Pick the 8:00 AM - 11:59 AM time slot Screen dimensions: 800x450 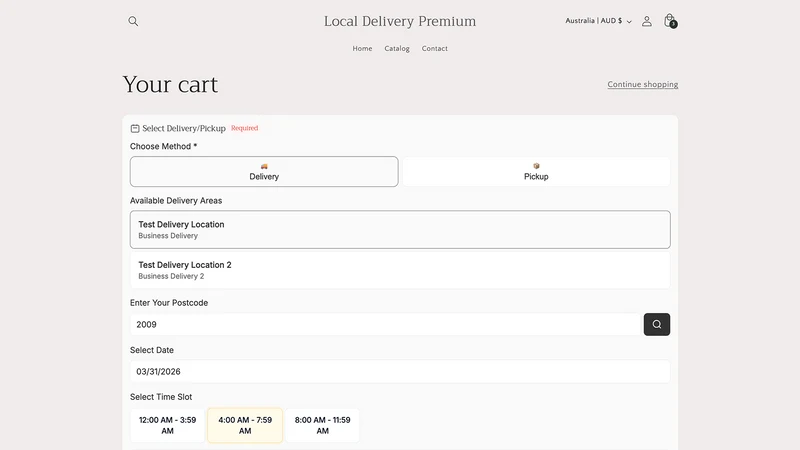[x=322, y=425]
